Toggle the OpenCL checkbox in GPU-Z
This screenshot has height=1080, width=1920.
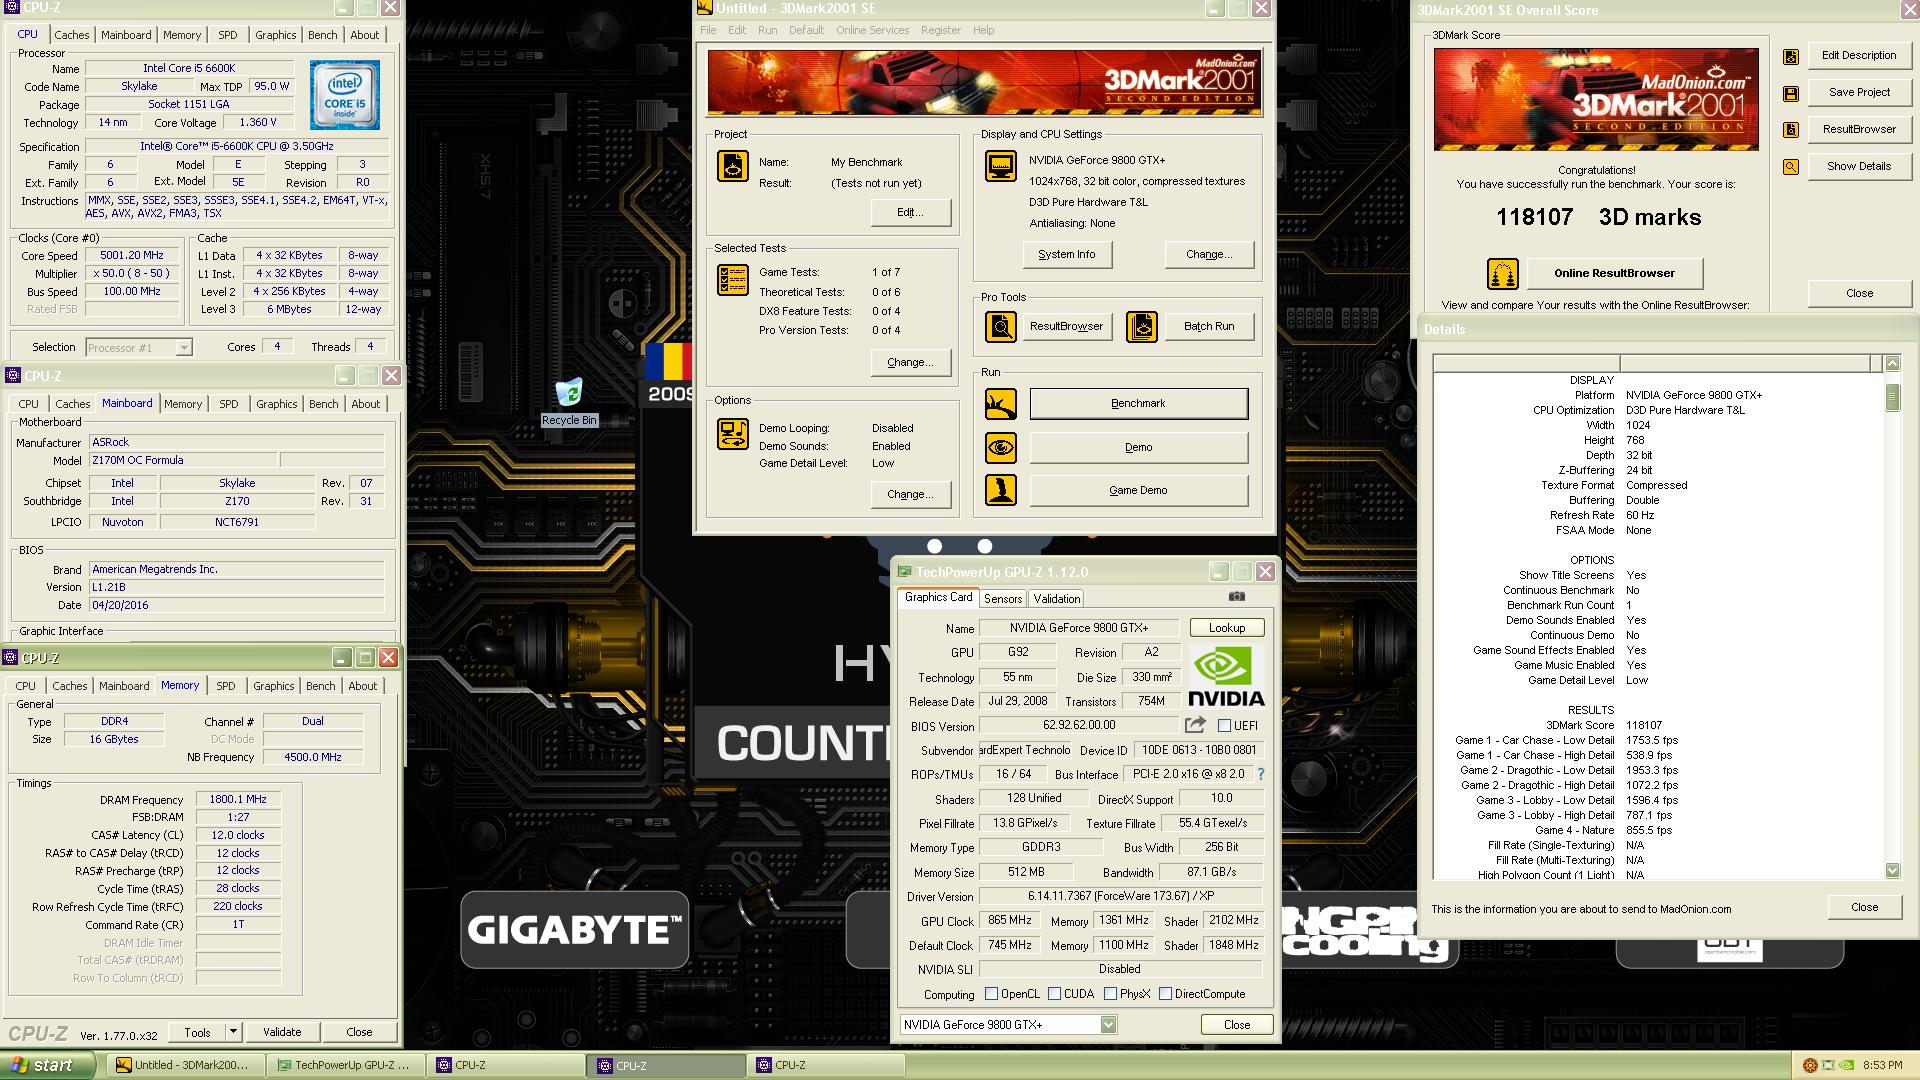pyautogui.click(x=991, y=994)
